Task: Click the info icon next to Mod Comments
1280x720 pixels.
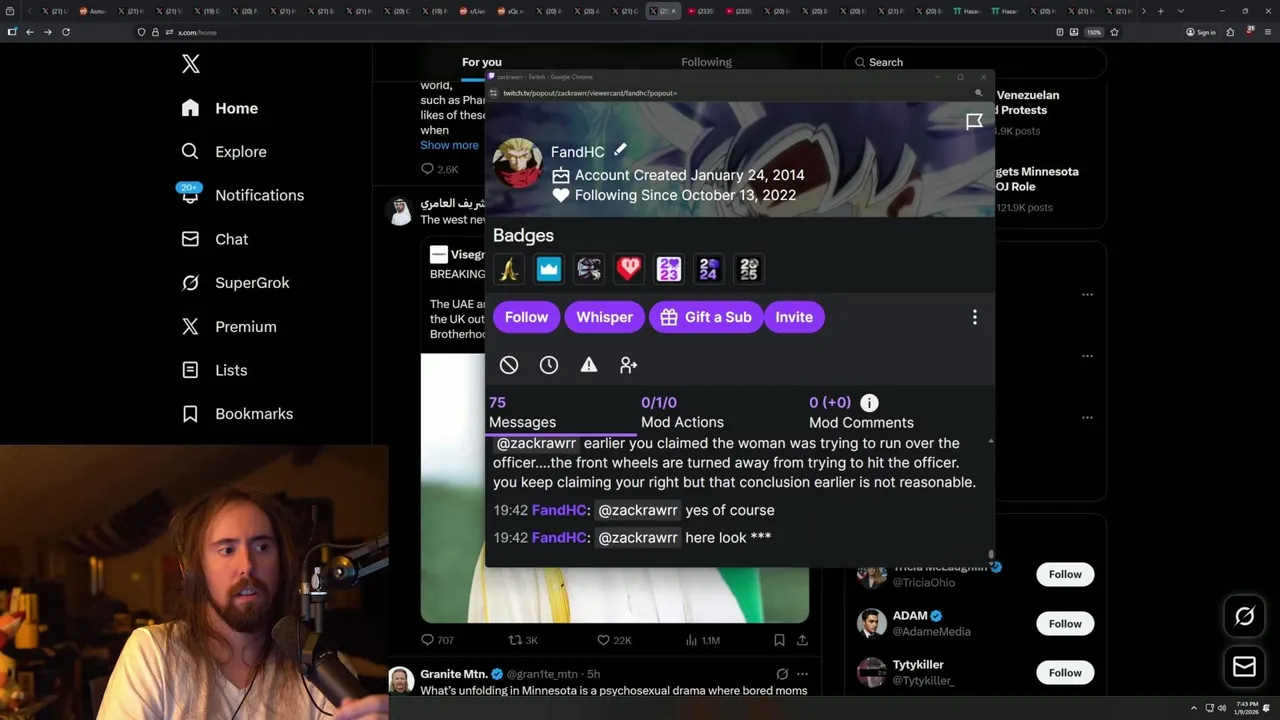Action: coord(869,403)
